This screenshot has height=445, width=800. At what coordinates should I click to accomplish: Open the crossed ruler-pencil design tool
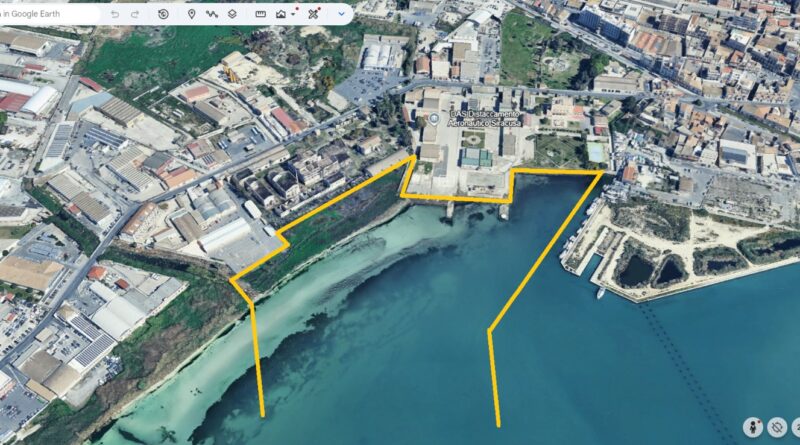pos(313,14)
